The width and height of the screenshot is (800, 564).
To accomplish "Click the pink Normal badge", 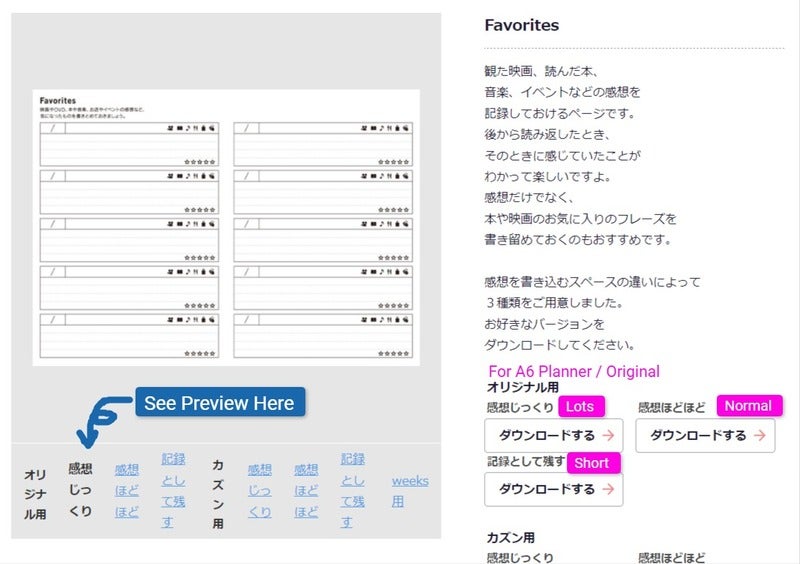I will (748, 406).
